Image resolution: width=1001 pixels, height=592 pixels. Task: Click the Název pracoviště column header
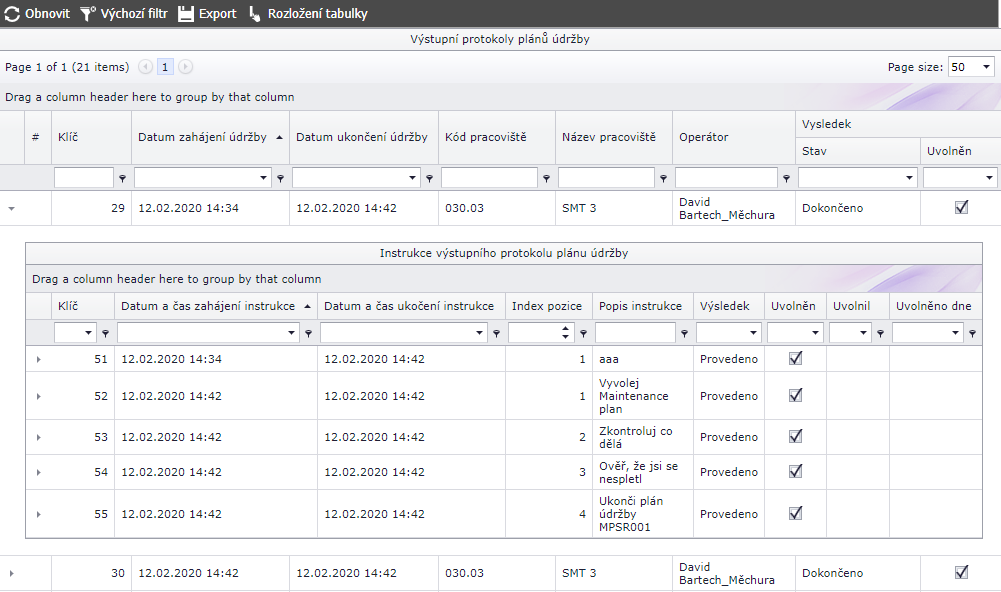pyautogui.click(x=608, y=137)
